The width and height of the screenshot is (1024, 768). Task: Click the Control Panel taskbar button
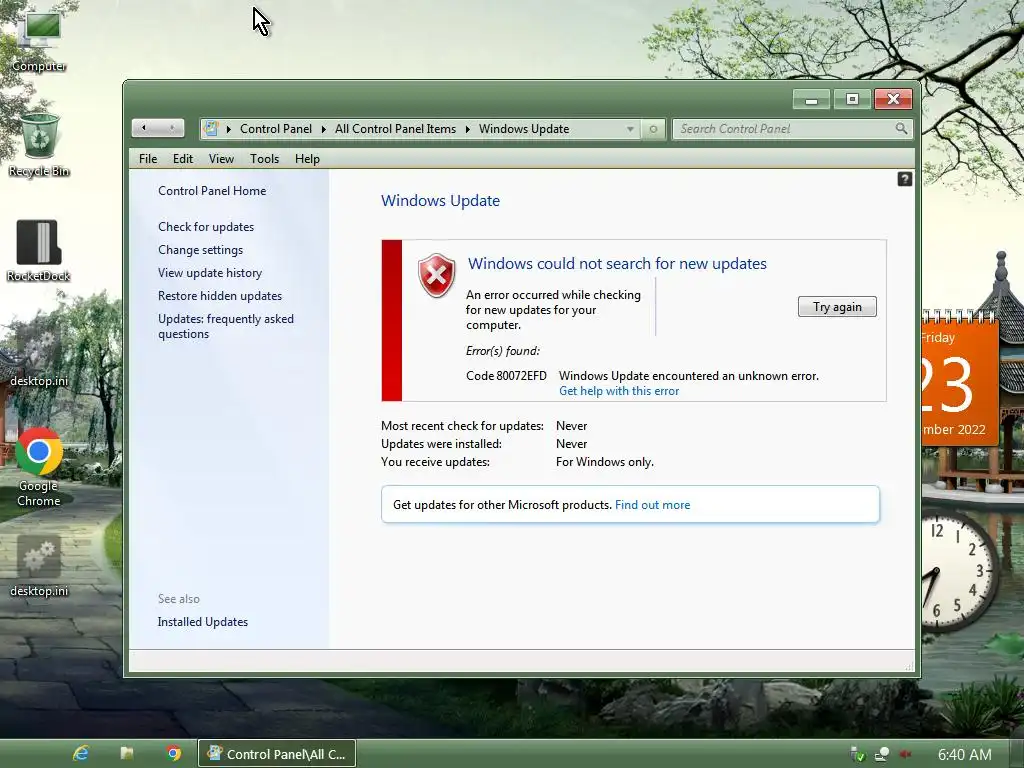click(276, 754)
